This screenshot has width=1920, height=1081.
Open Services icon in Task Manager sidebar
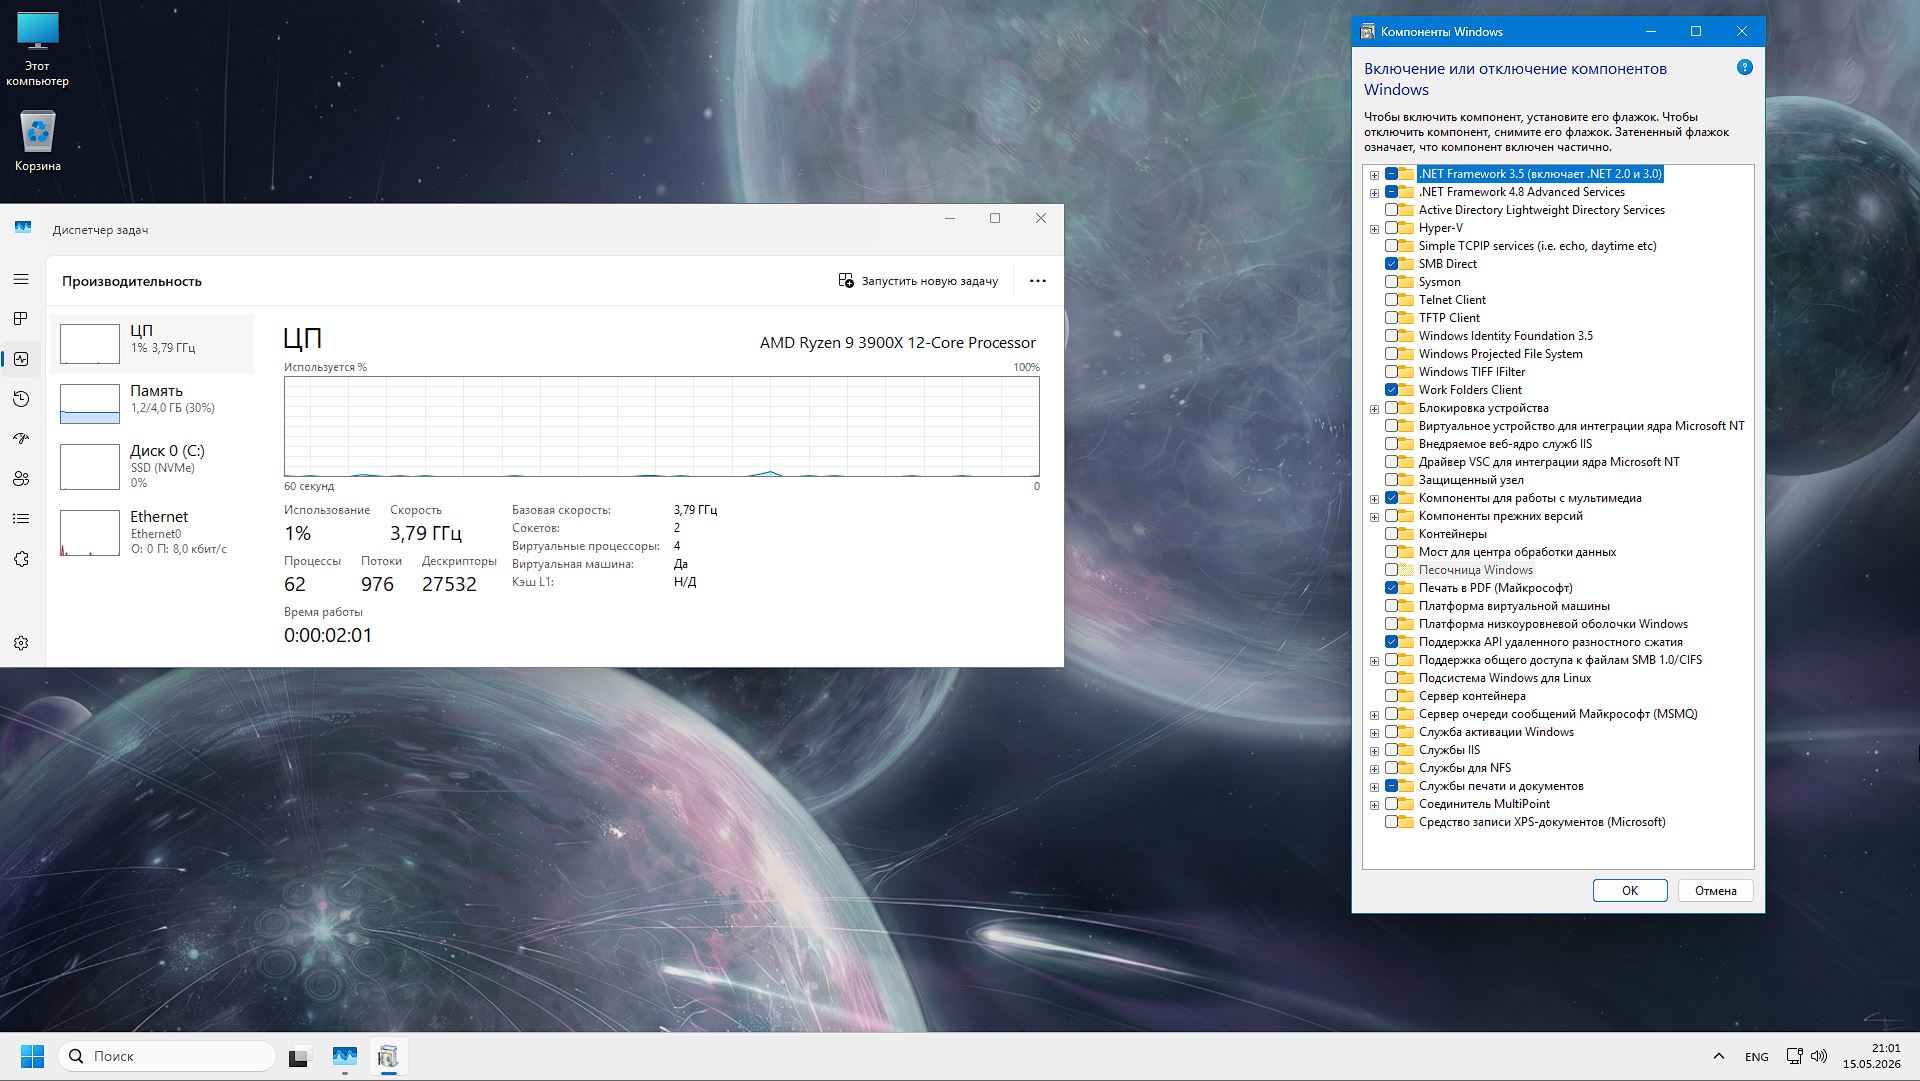click(x=21, y=559)
